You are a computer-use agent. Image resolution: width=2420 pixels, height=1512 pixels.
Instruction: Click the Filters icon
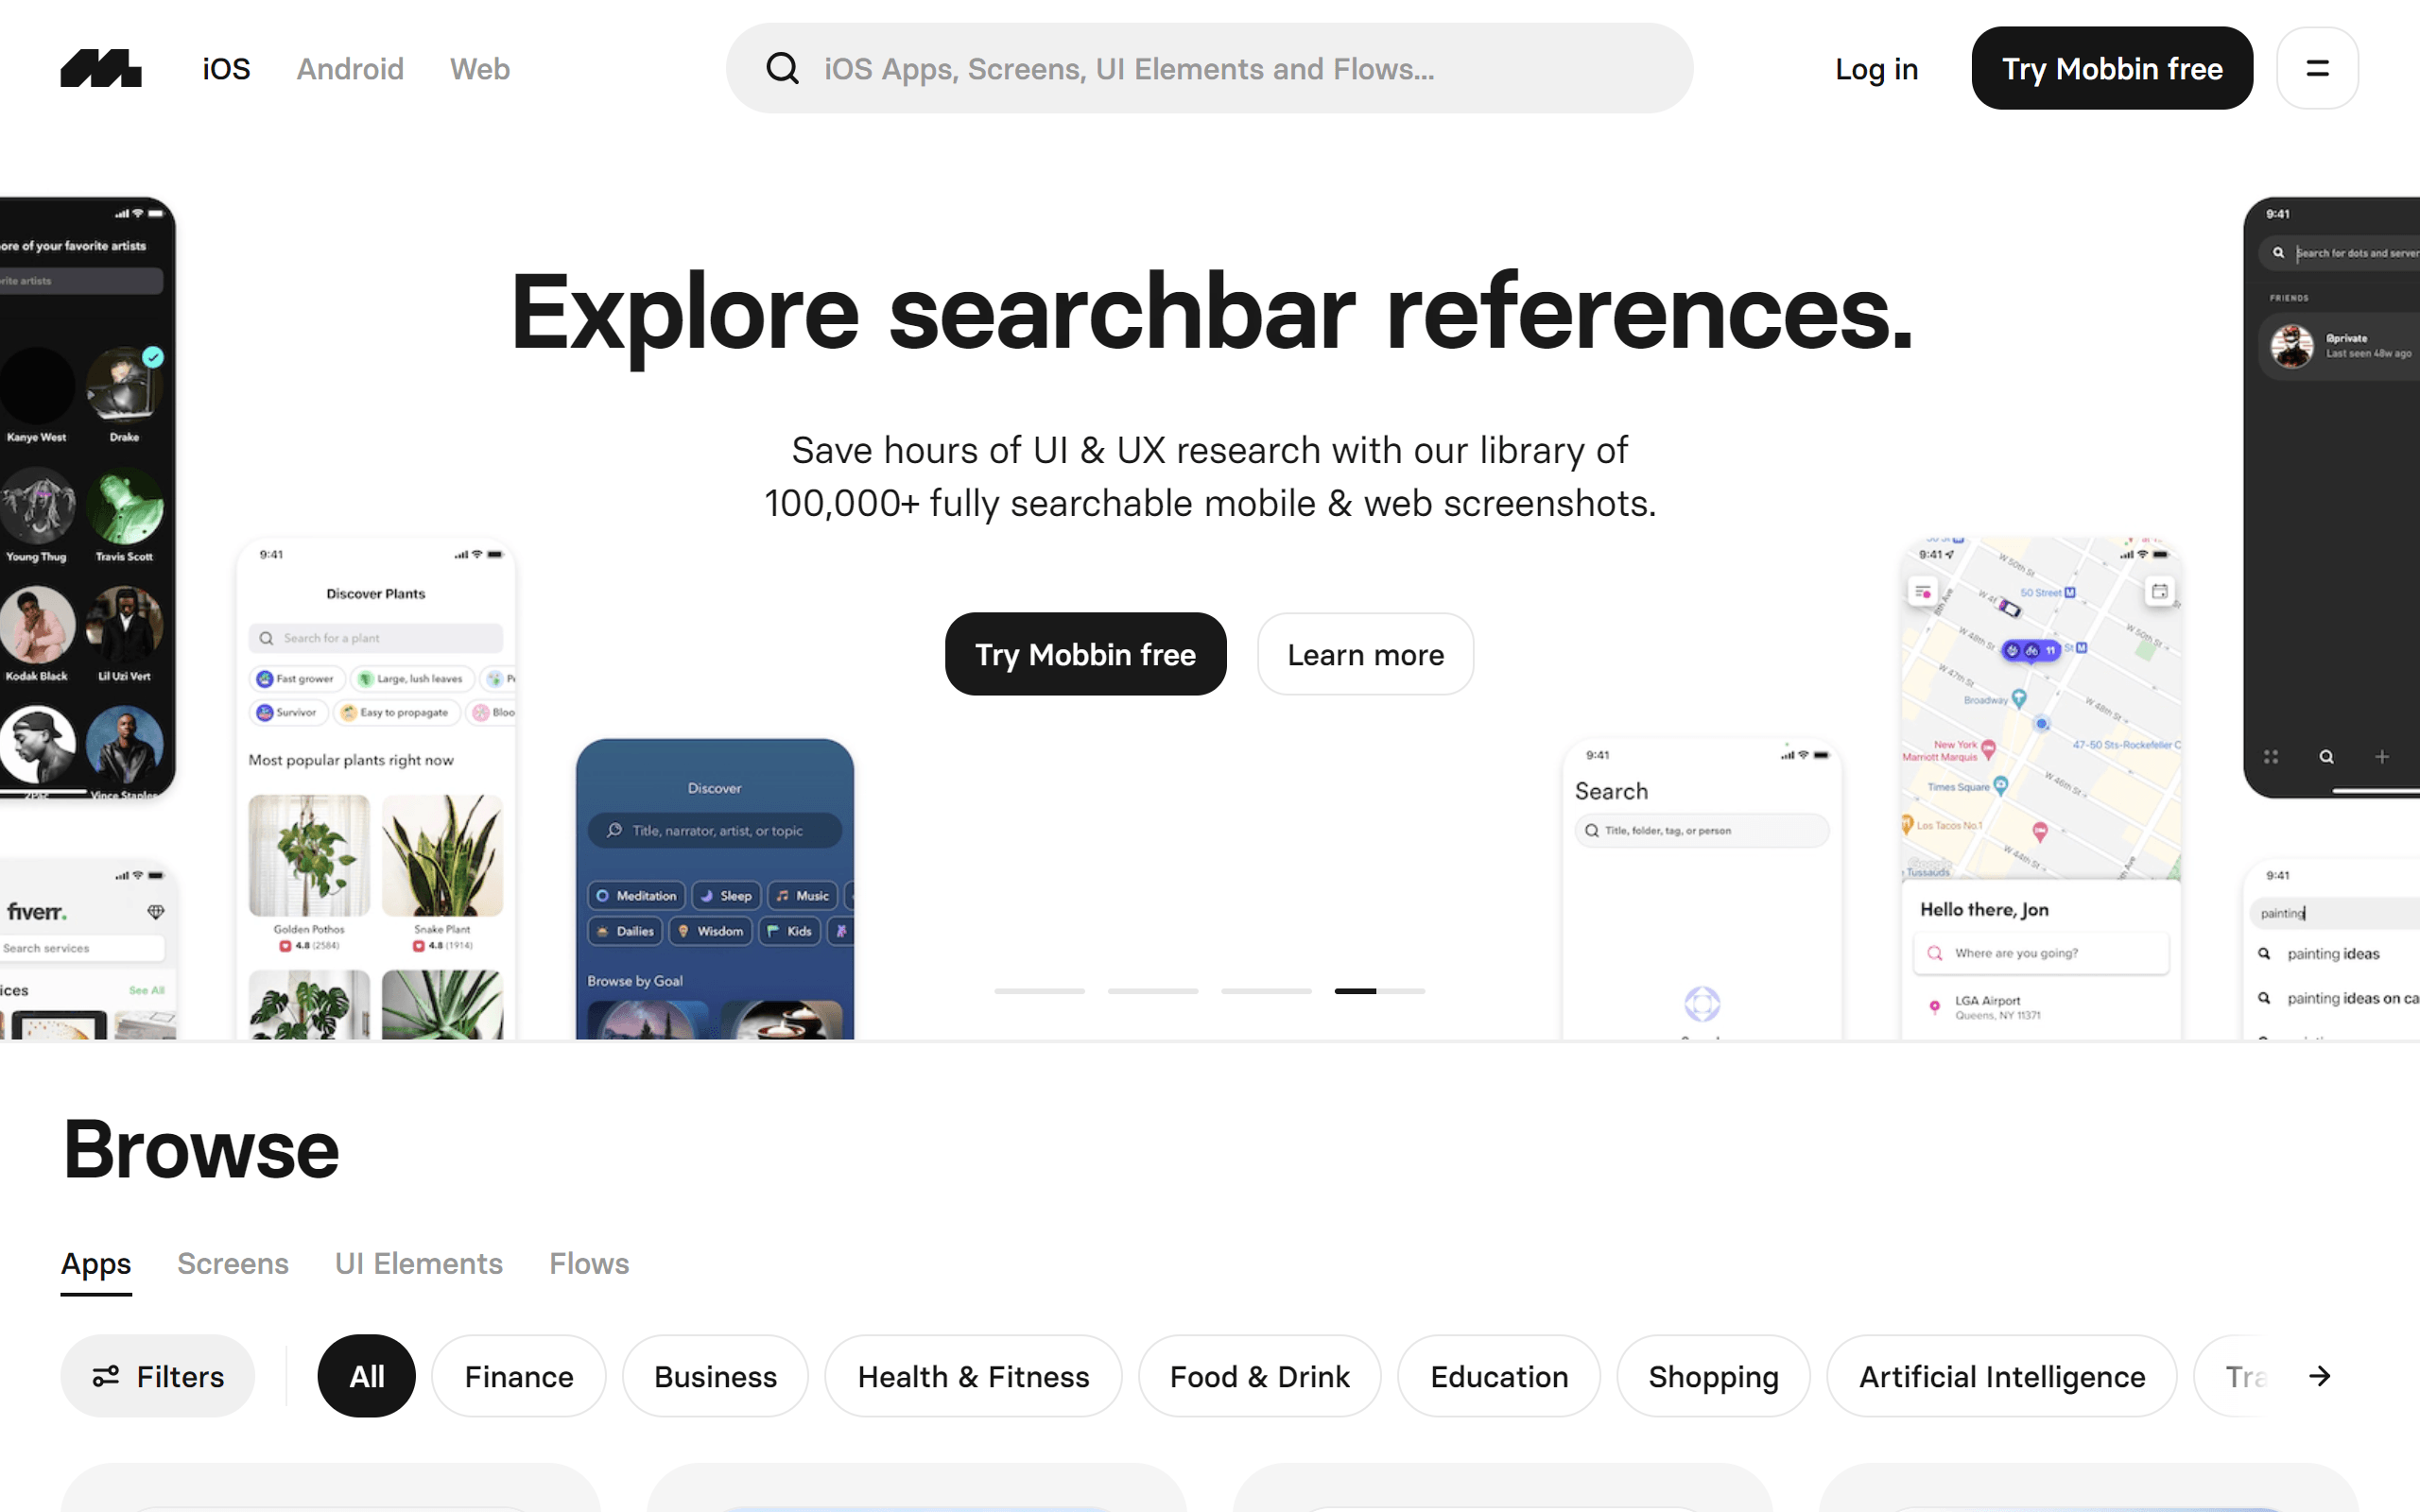(x=108, y=1376)
